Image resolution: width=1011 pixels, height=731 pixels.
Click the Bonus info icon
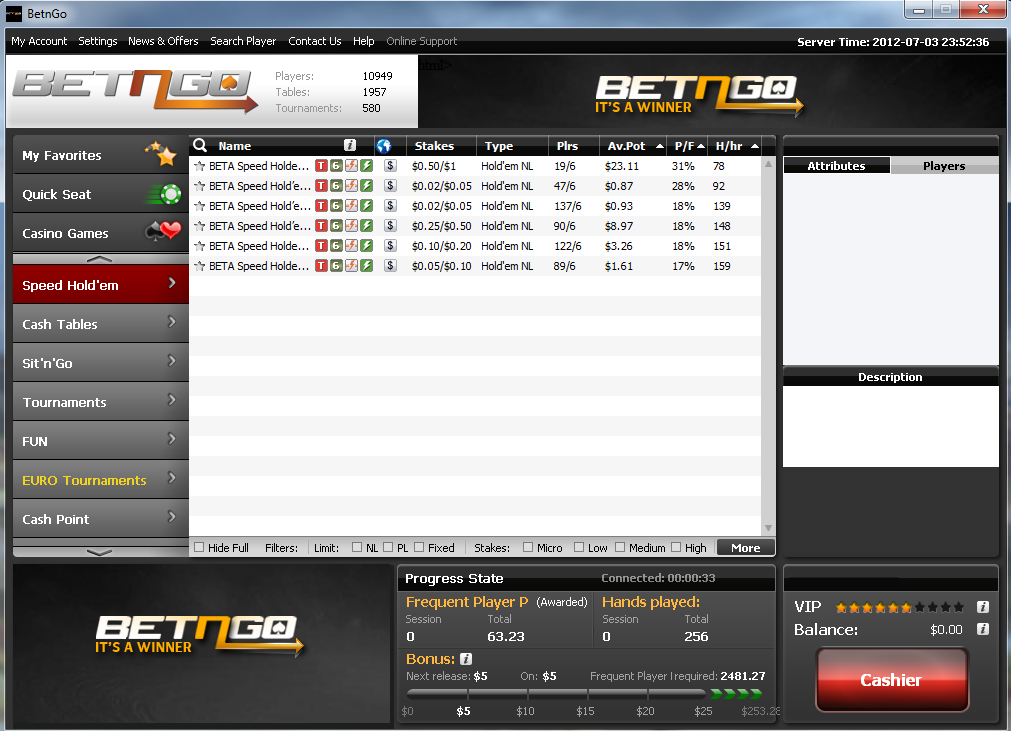pos(466,659)
